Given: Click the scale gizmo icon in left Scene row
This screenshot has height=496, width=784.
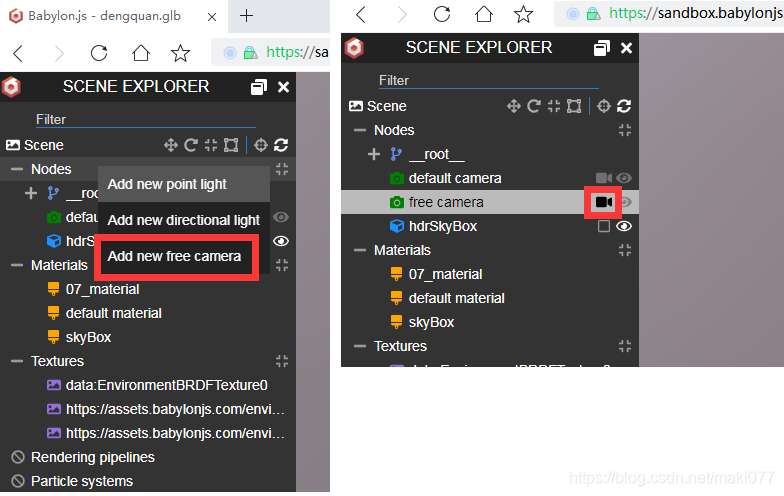Looking at the screenshot, I should coord(211,145).
